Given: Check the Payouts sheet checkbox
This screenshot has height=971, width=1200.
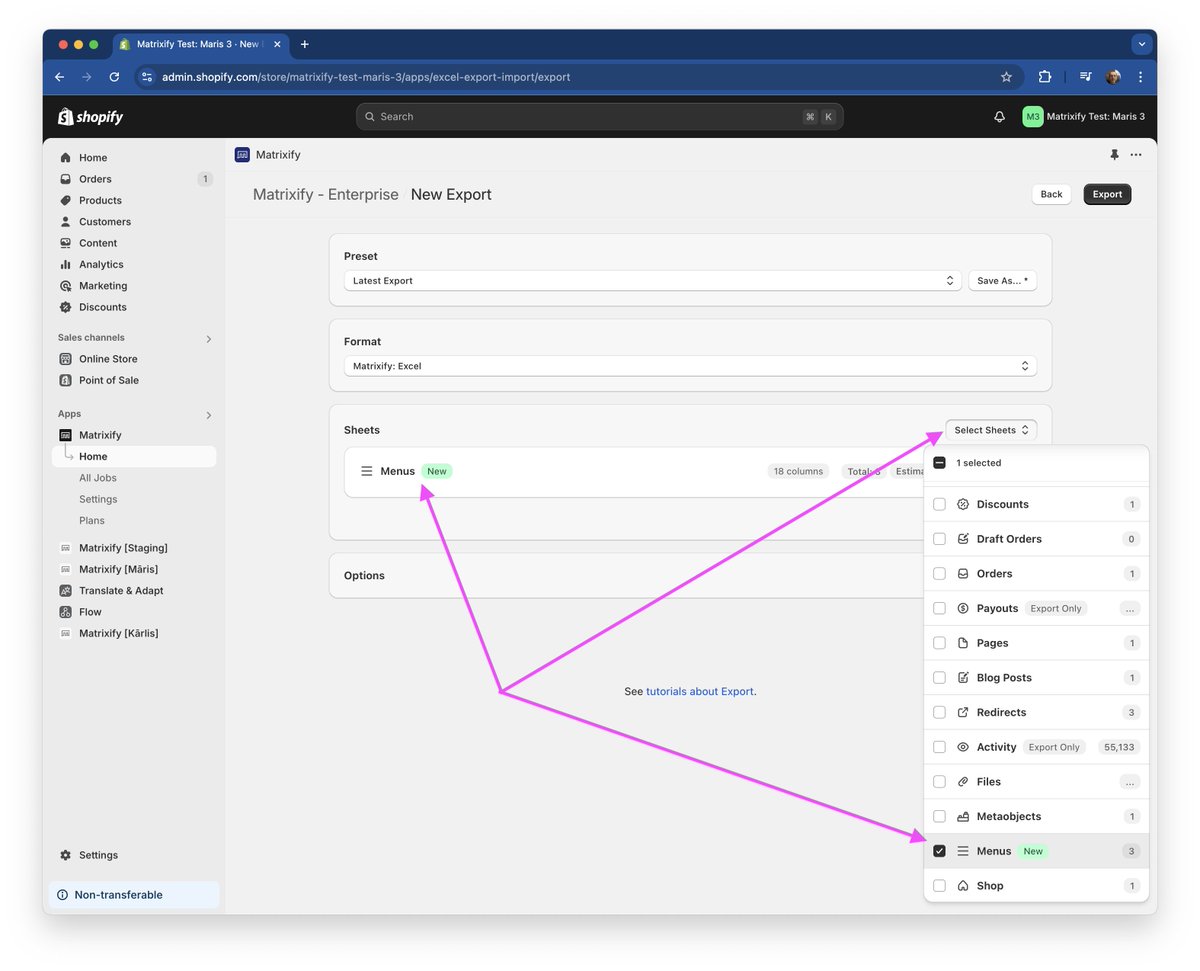Looking at the screenshot, I should [939, 608].
